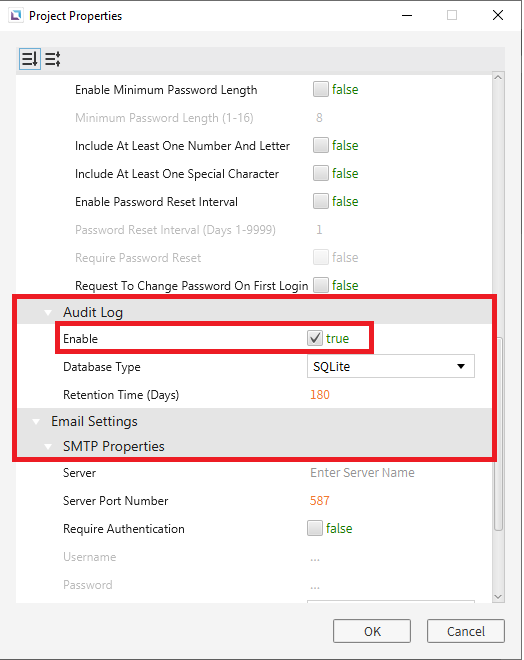Screen dimensions: 524x660
Task: Click the scrollbar down arrow
Action: click(x=498, y=596)
